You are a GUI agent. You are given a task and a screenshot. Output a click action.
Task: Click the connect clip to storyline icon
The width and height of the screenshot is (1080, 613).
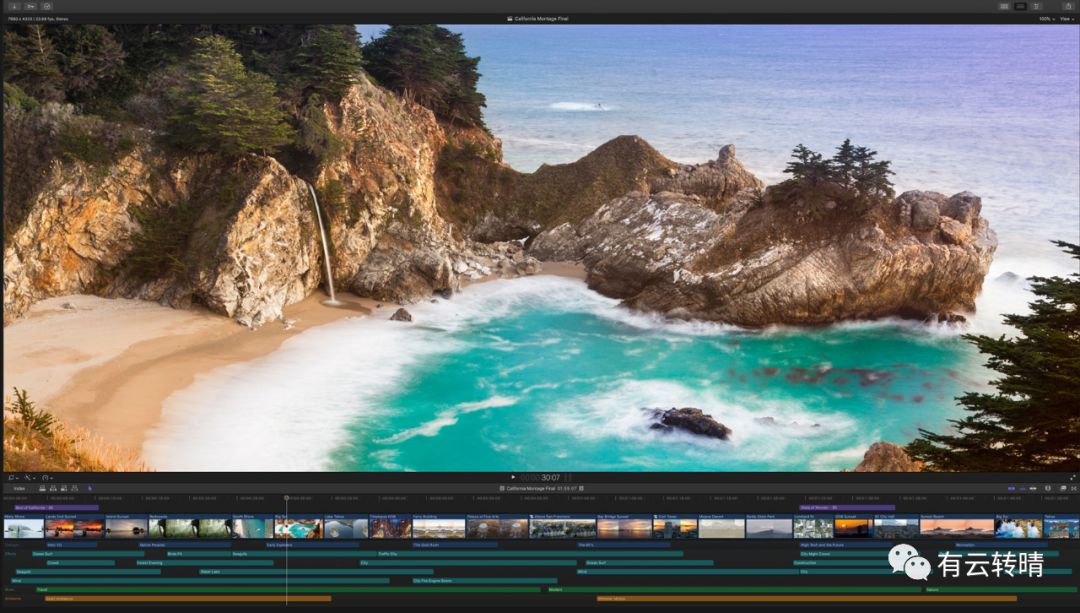pyautogui.click(x=43, y=488)
